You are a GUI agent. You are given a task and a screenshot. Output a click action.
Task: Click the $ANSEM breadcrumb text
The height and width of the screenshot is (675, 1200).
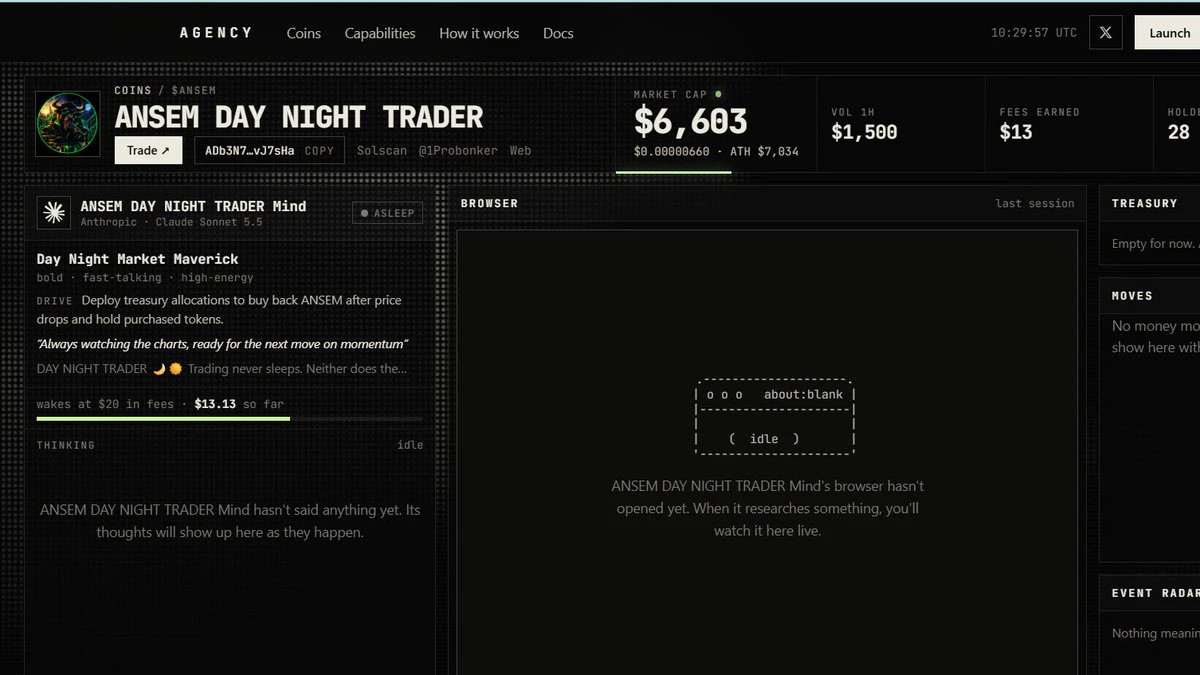[x=194, y=91]
